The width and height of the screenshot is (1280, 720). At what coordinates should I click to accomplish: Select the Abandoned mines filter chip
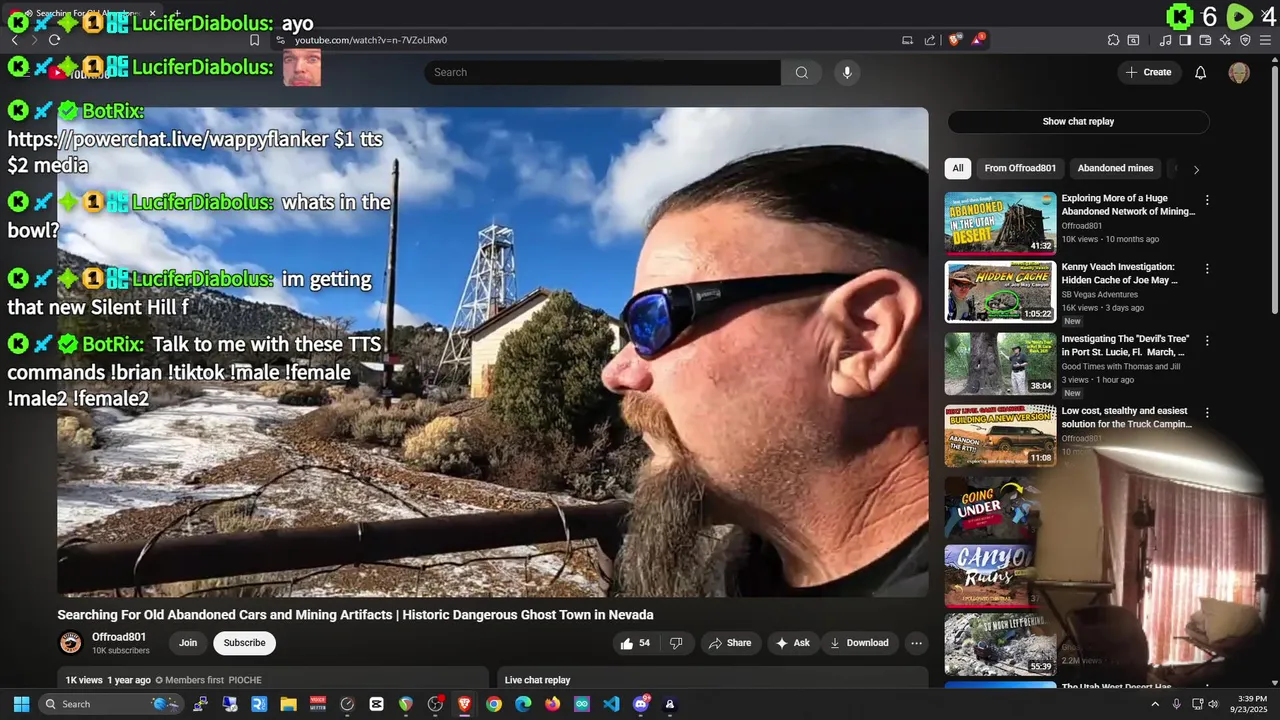[x=1115, y=168]
